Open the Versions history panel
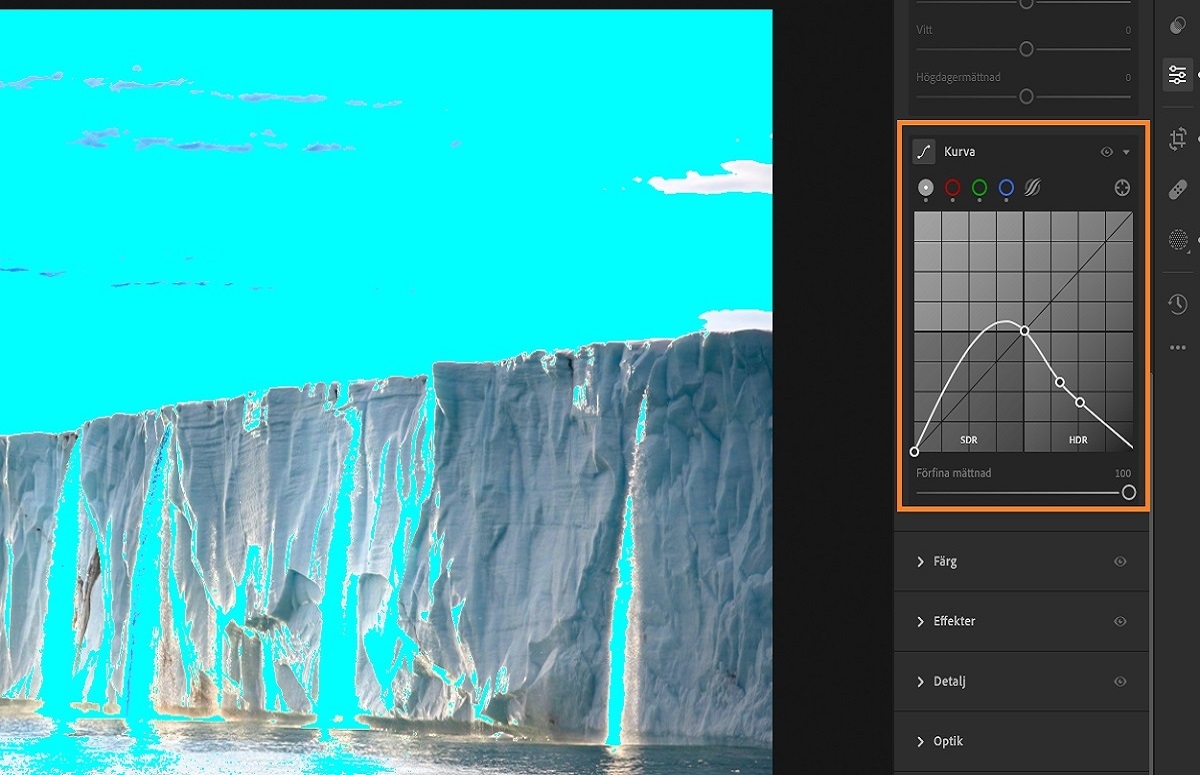 (1177, 303)
